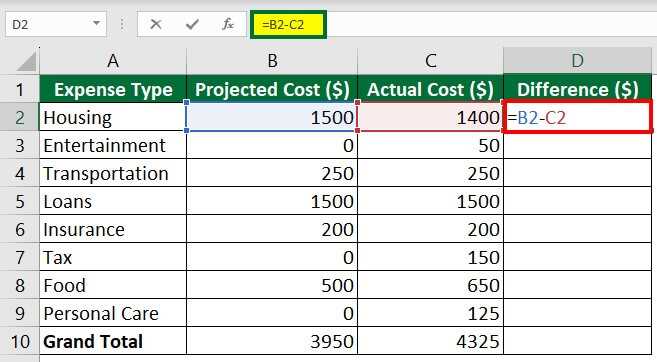The height and width of the screenshot is (362, 657).
Task: Click Grand Total actual 4325
Action: (430, 341)
